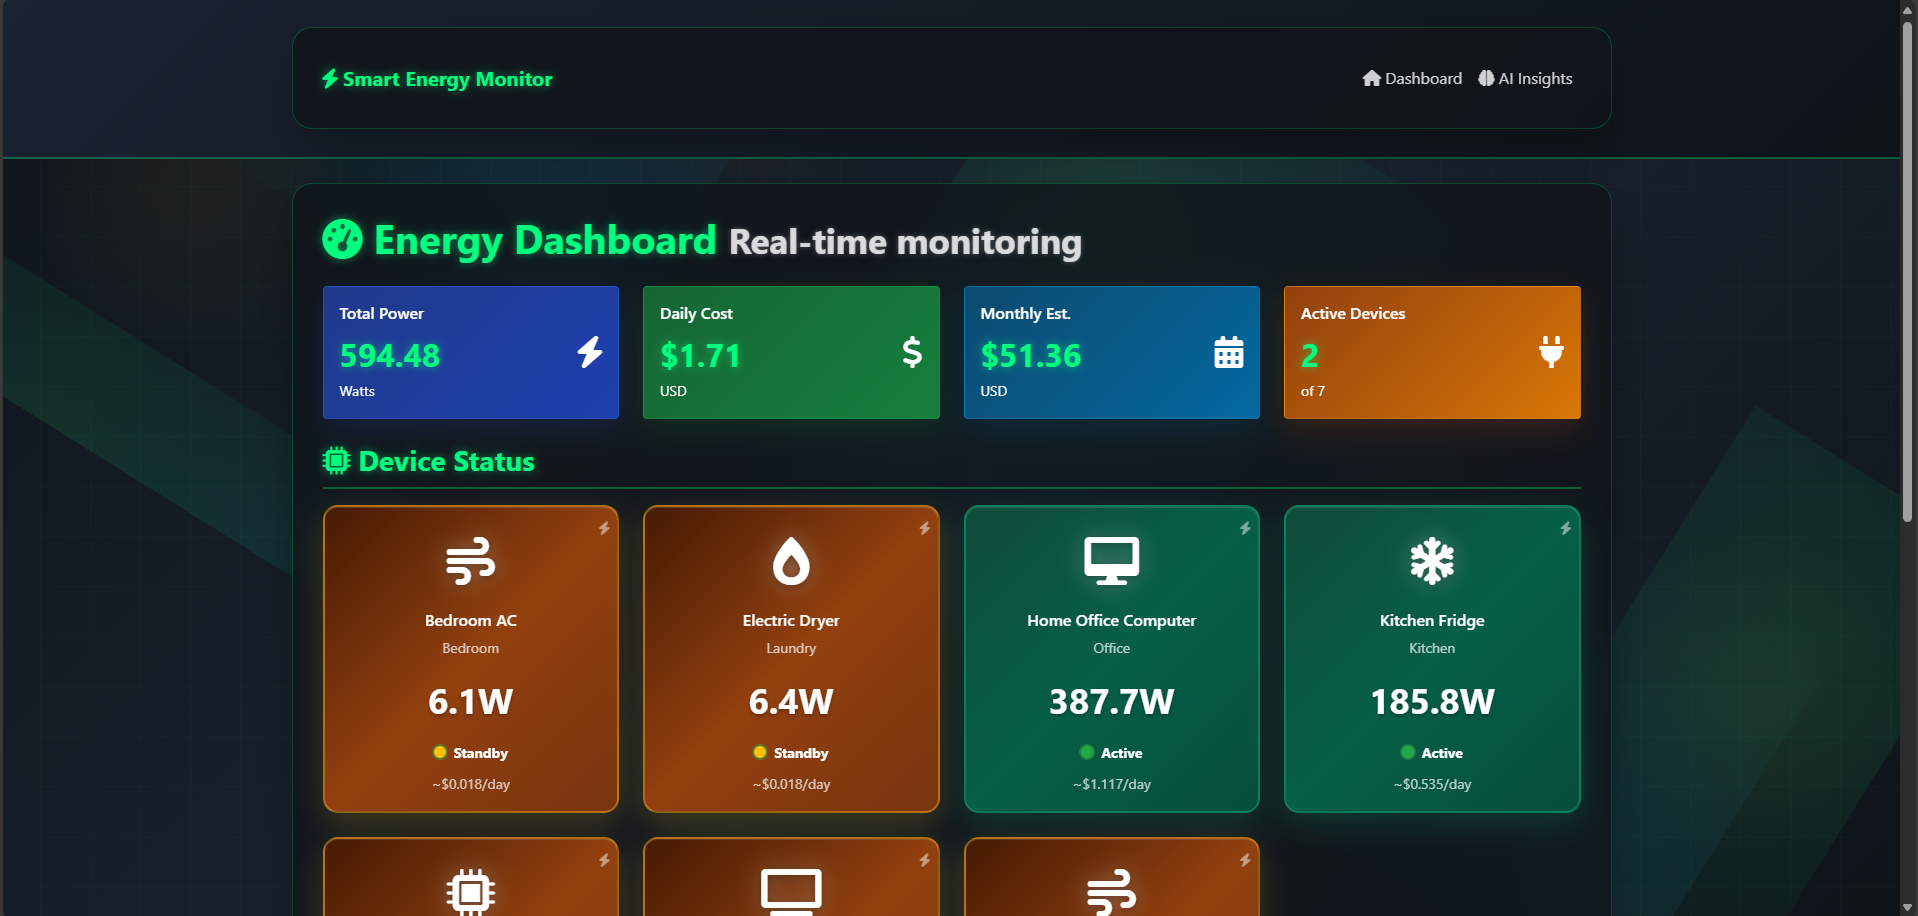Click the Real-time monitoring subtitle
Image resolution: width=1918 pixels, height=916 pixels.
tap(905, 242)
